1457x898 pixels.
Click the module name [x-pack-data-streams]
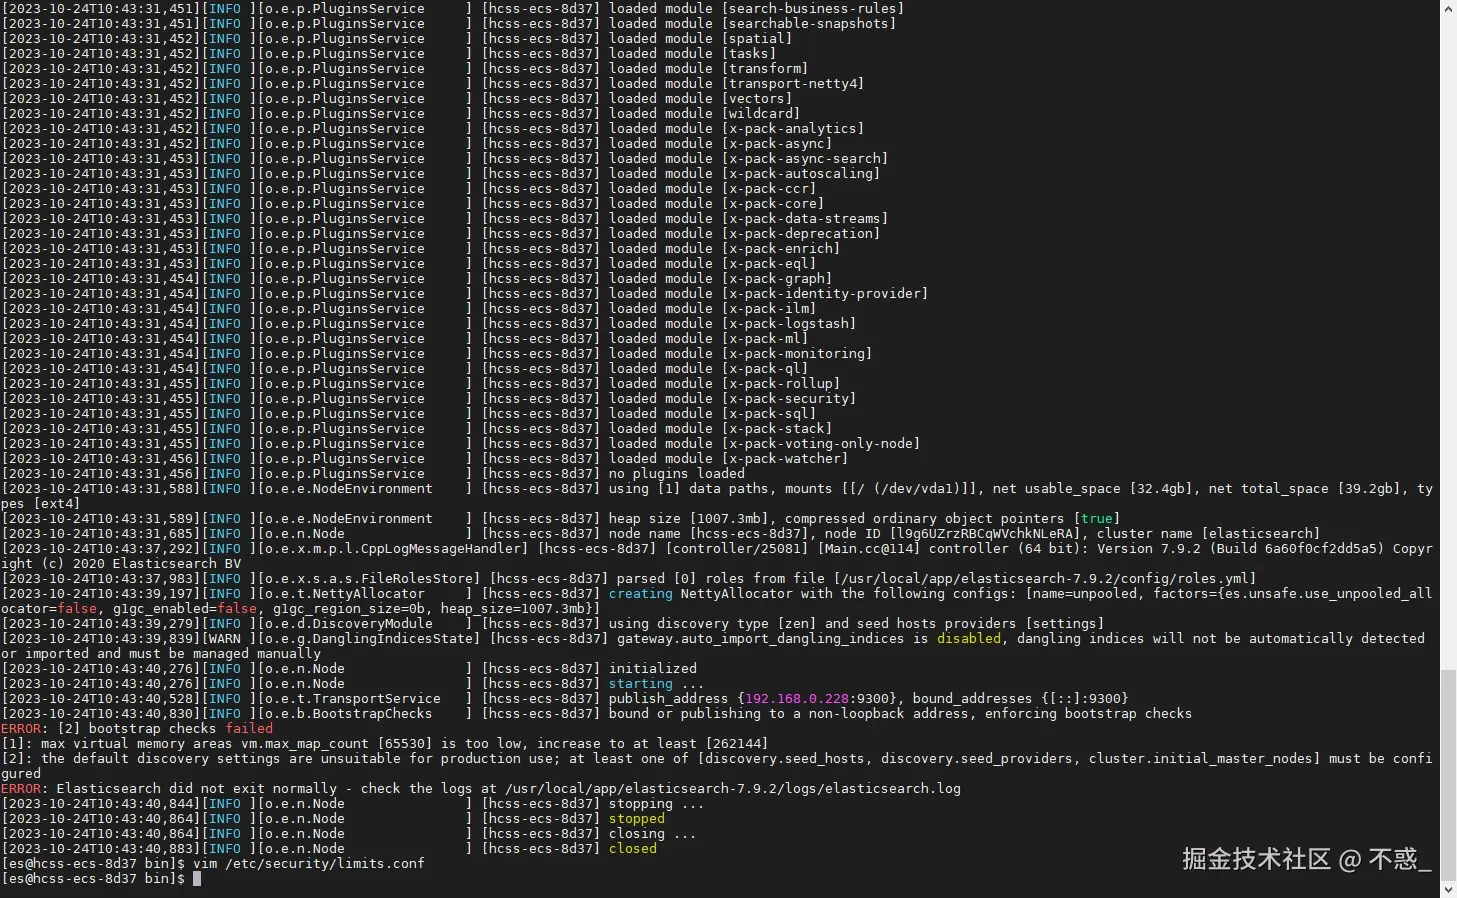tap(804, 219)
